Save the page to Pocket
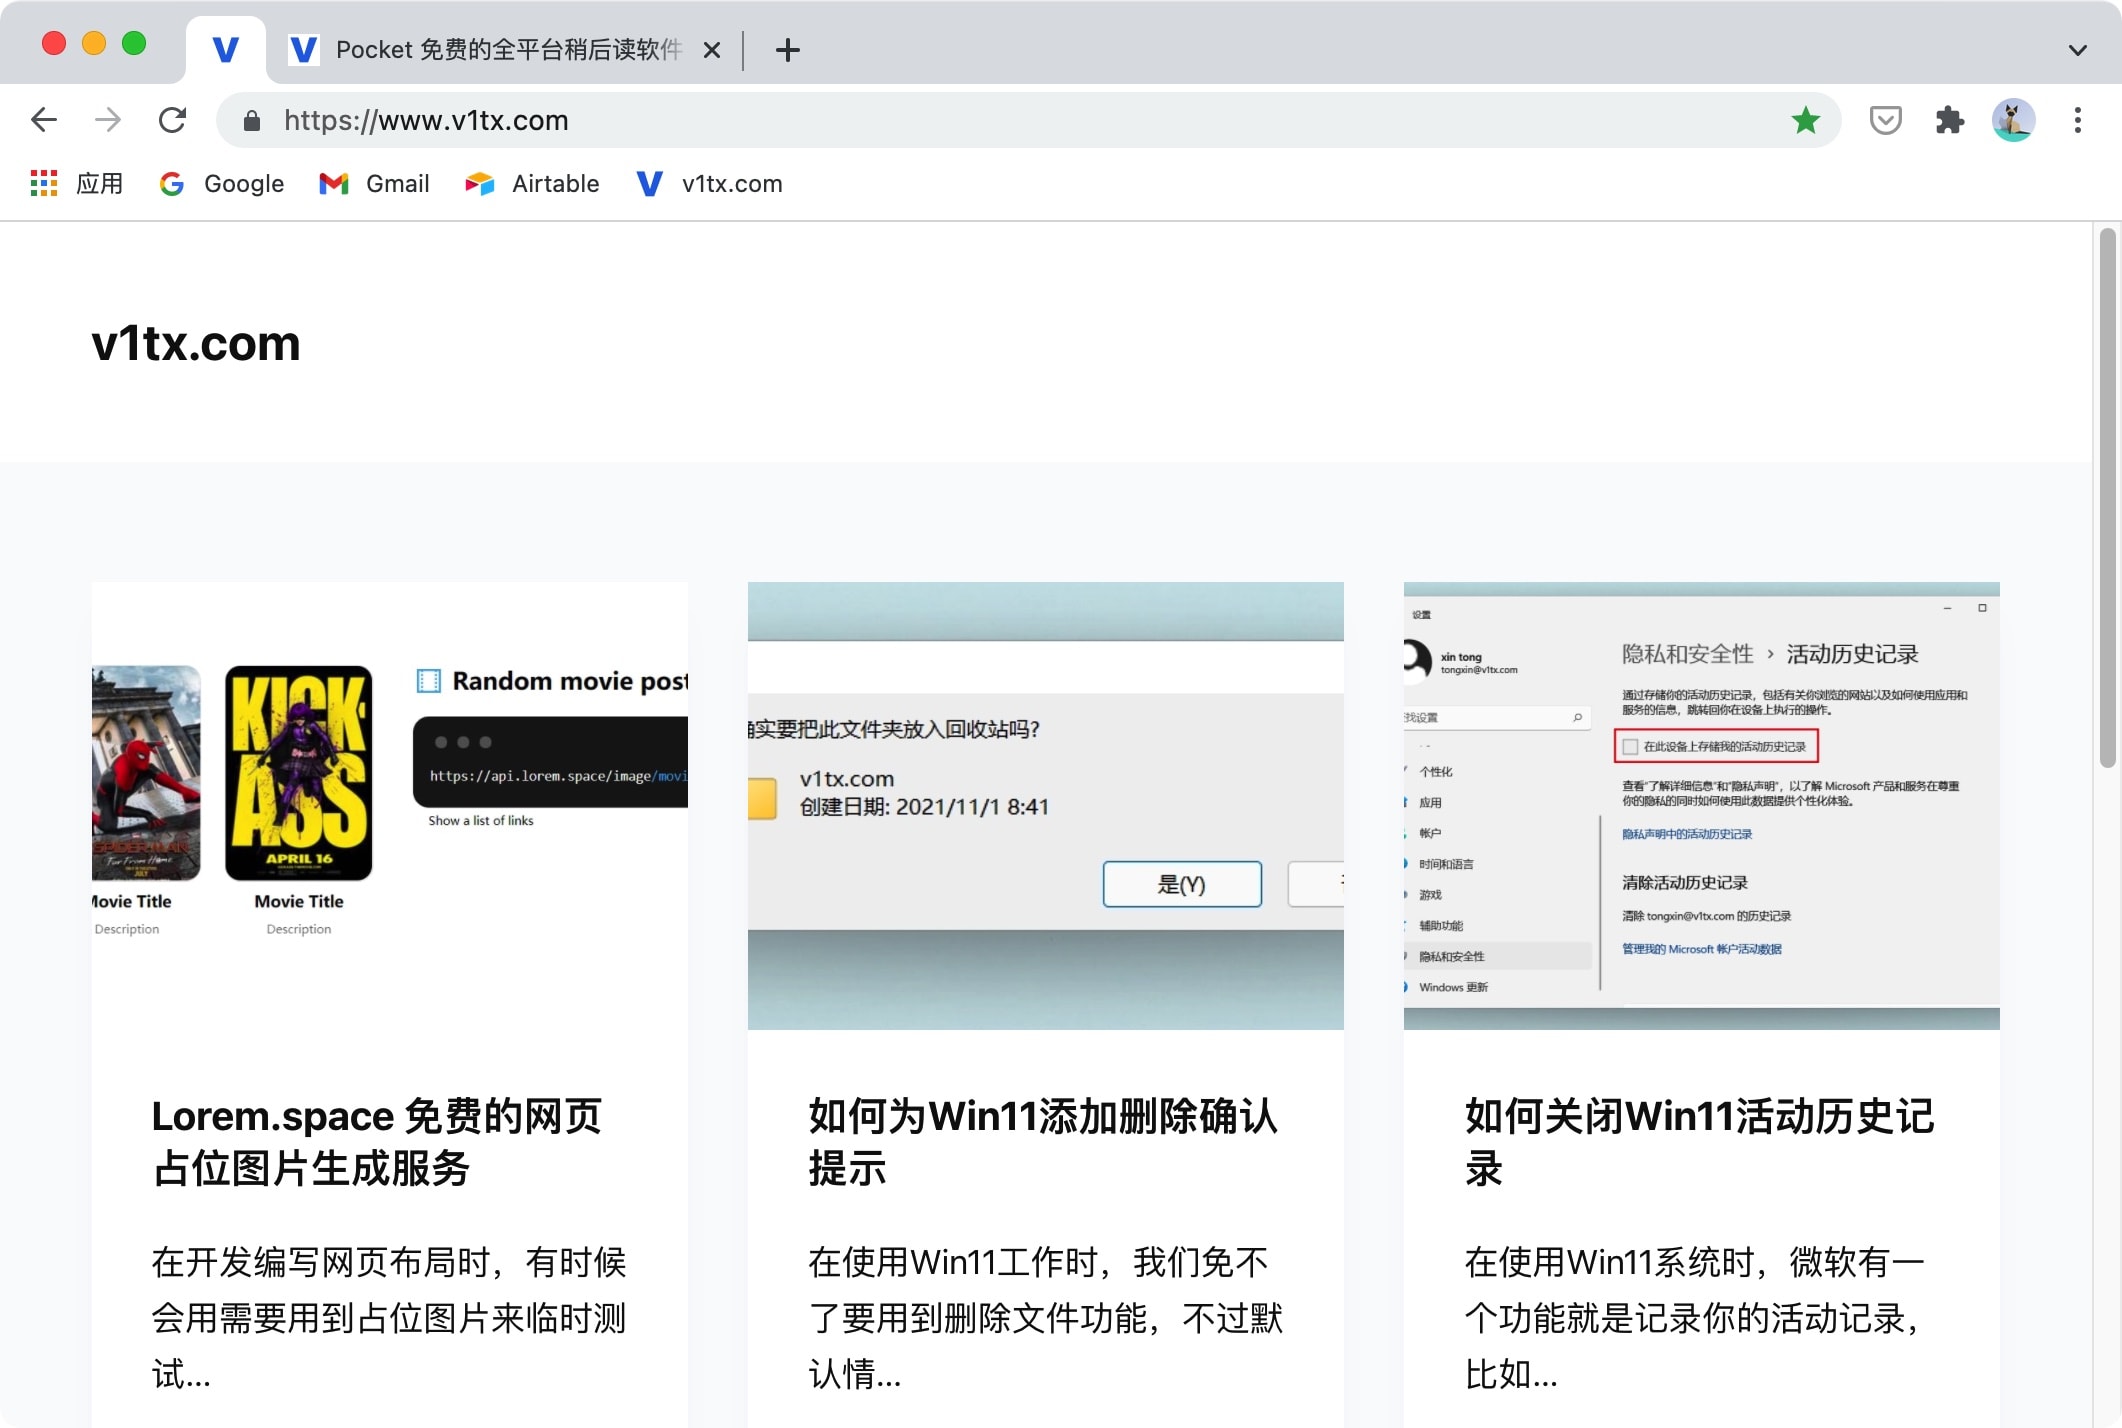Image resolution: width=2122 pixels, height=1428 pixels. (1886, 120)
